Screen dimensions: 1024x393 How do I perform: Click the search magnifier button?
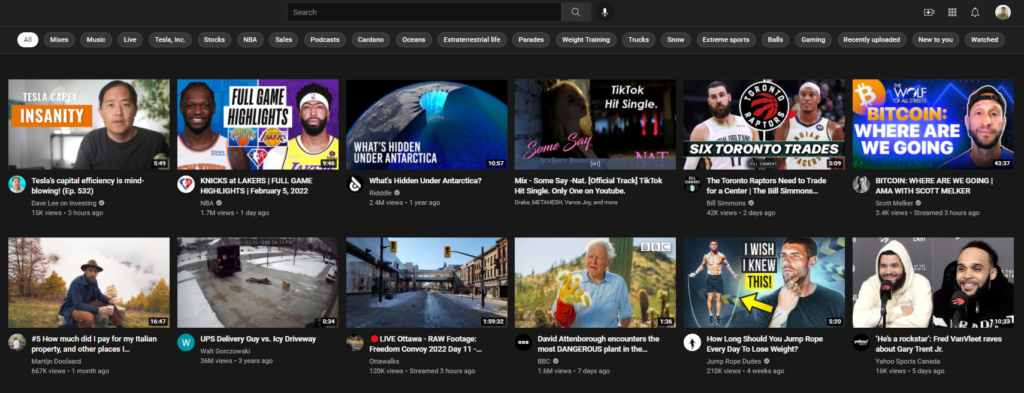click(x=575, y=12)
